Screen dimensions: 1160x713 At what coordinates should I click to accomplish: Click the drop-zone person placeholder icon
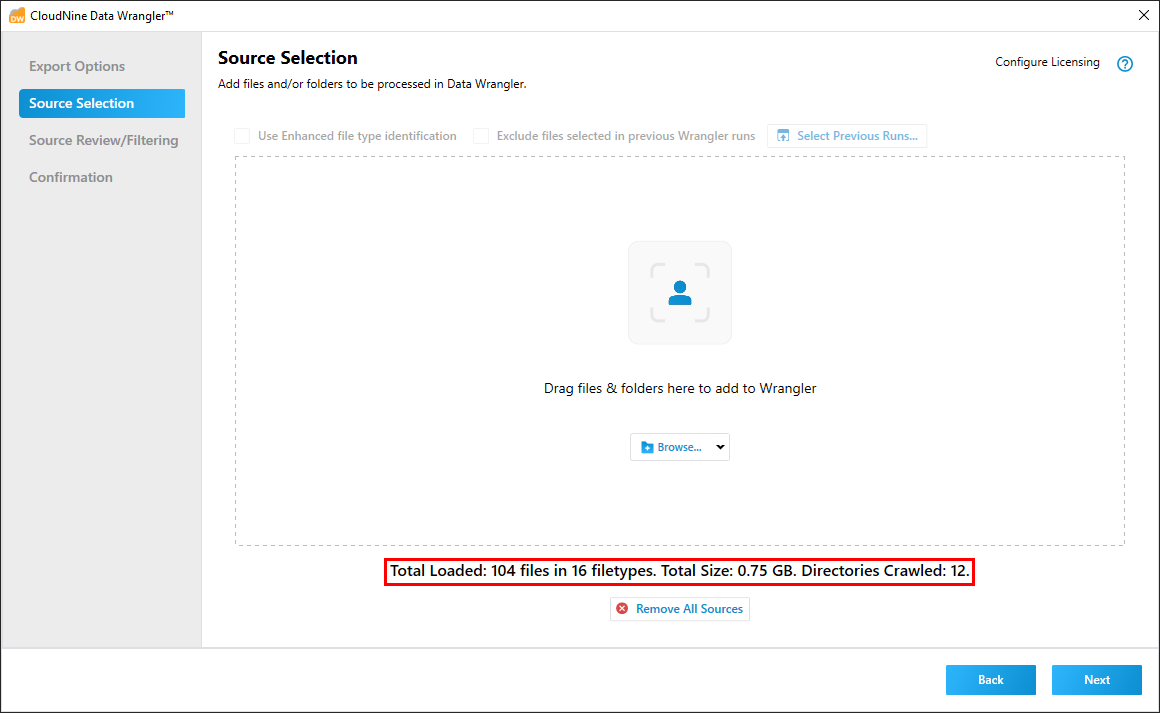pyautogui.click(x=680, y=293)
